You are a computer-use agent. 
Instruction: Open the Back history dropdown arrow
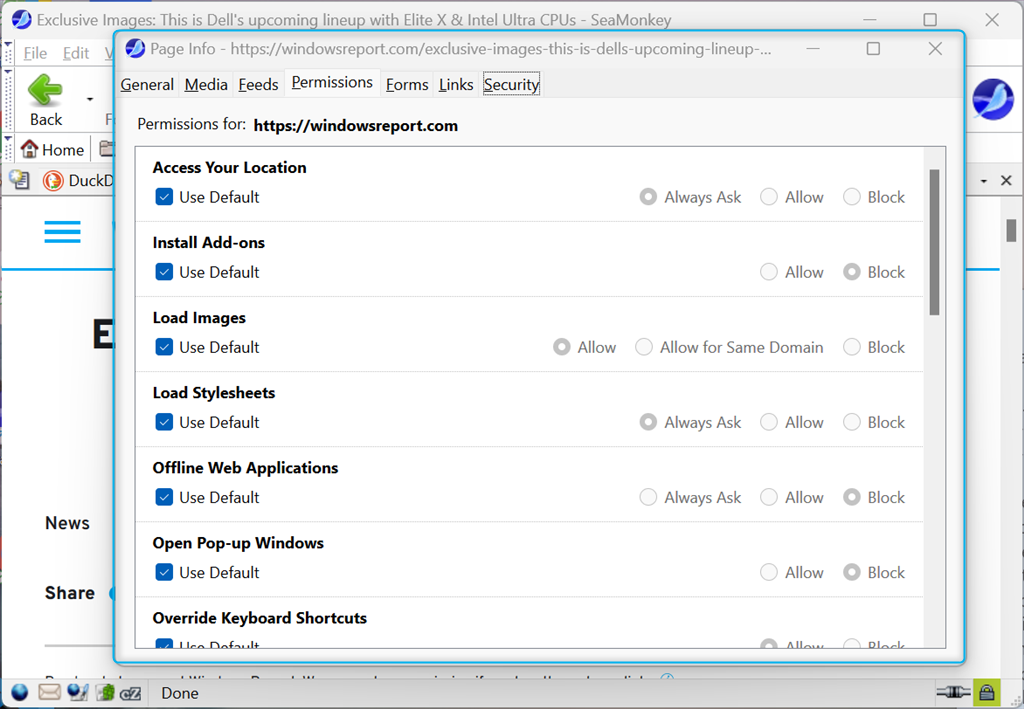pos(90,99)
